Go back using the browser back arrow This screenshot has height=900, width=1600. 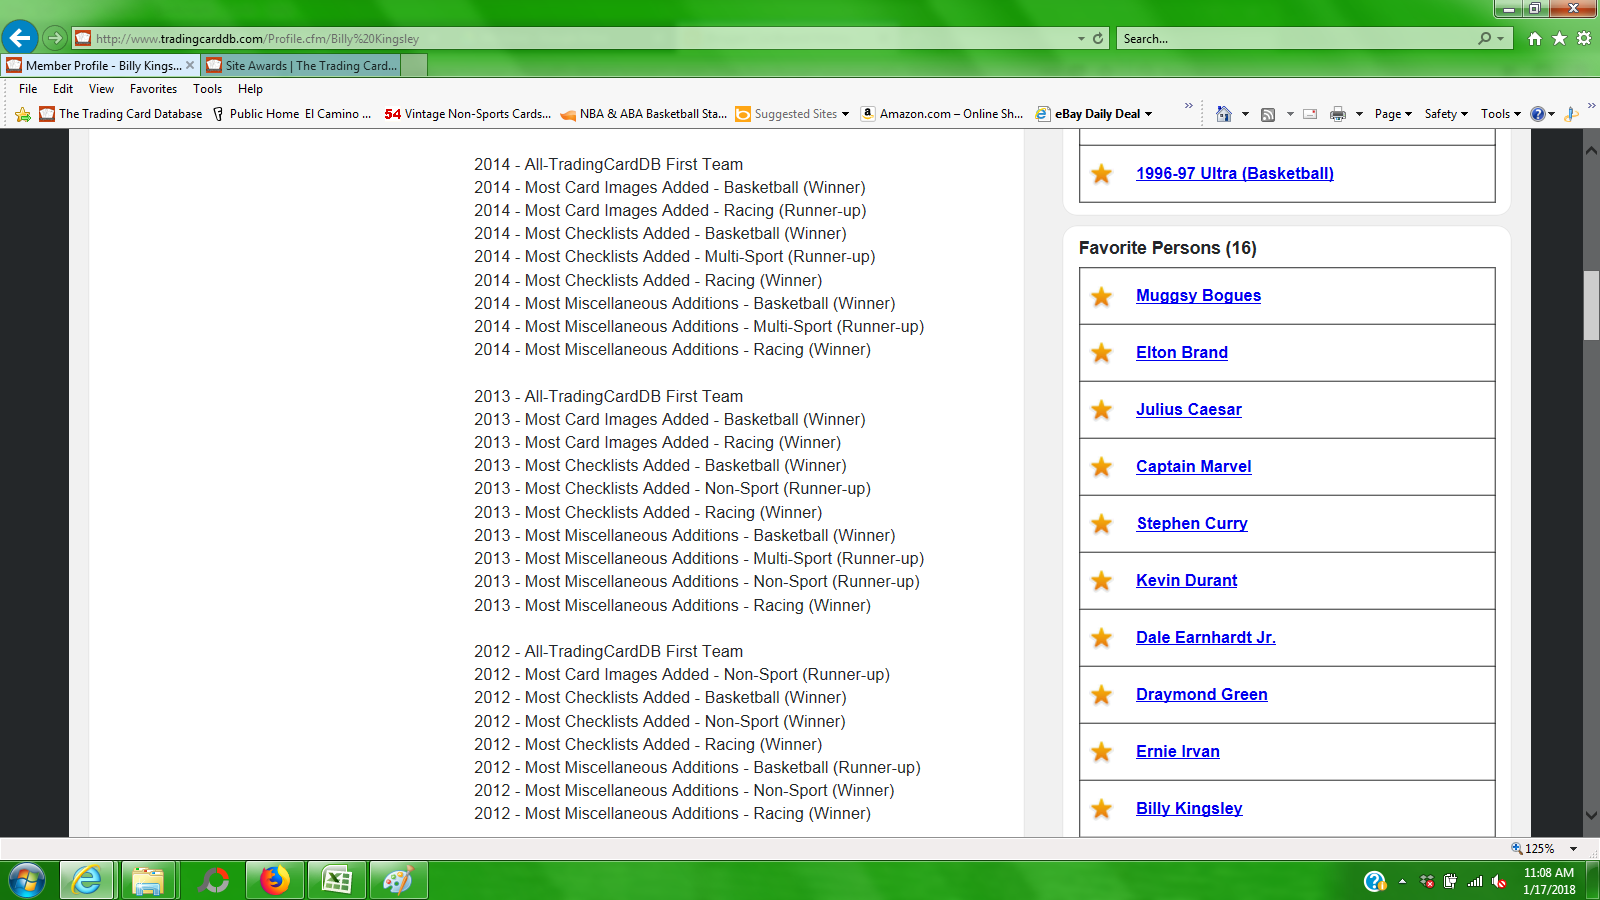click(x=19, y=38)
